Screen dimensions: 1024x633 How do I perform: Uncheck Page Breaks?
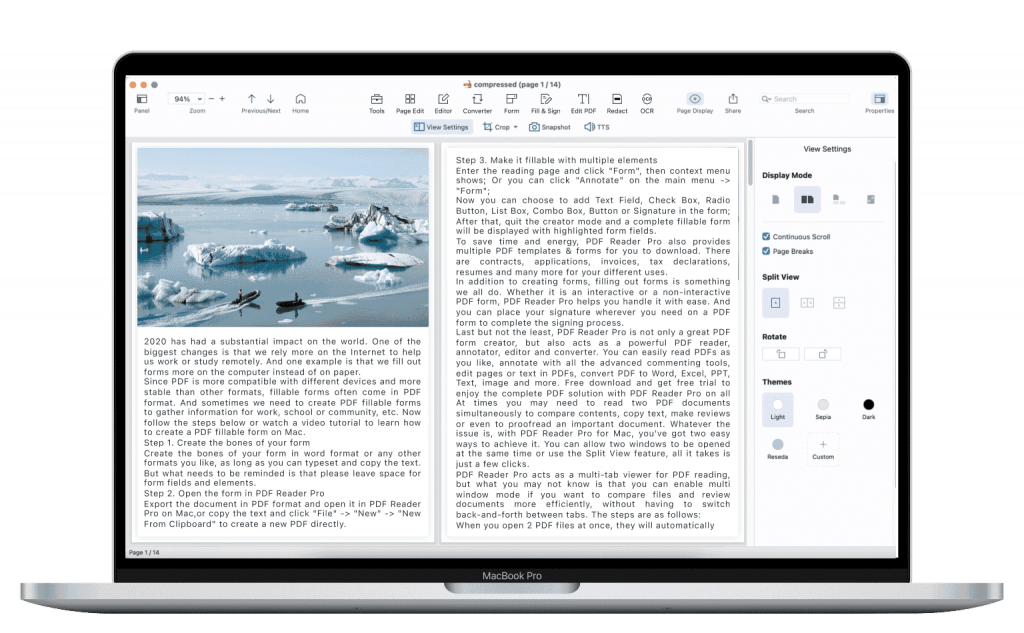click(765, 251)
